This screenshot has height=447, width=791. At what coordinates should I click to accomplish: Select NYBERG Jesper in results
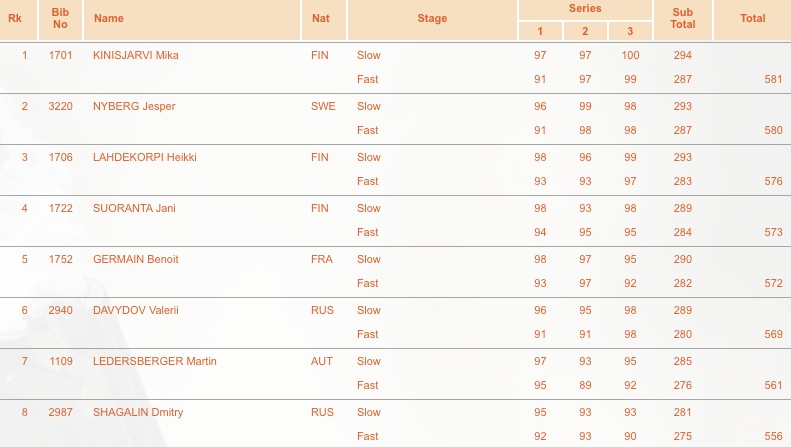point(134,106)
